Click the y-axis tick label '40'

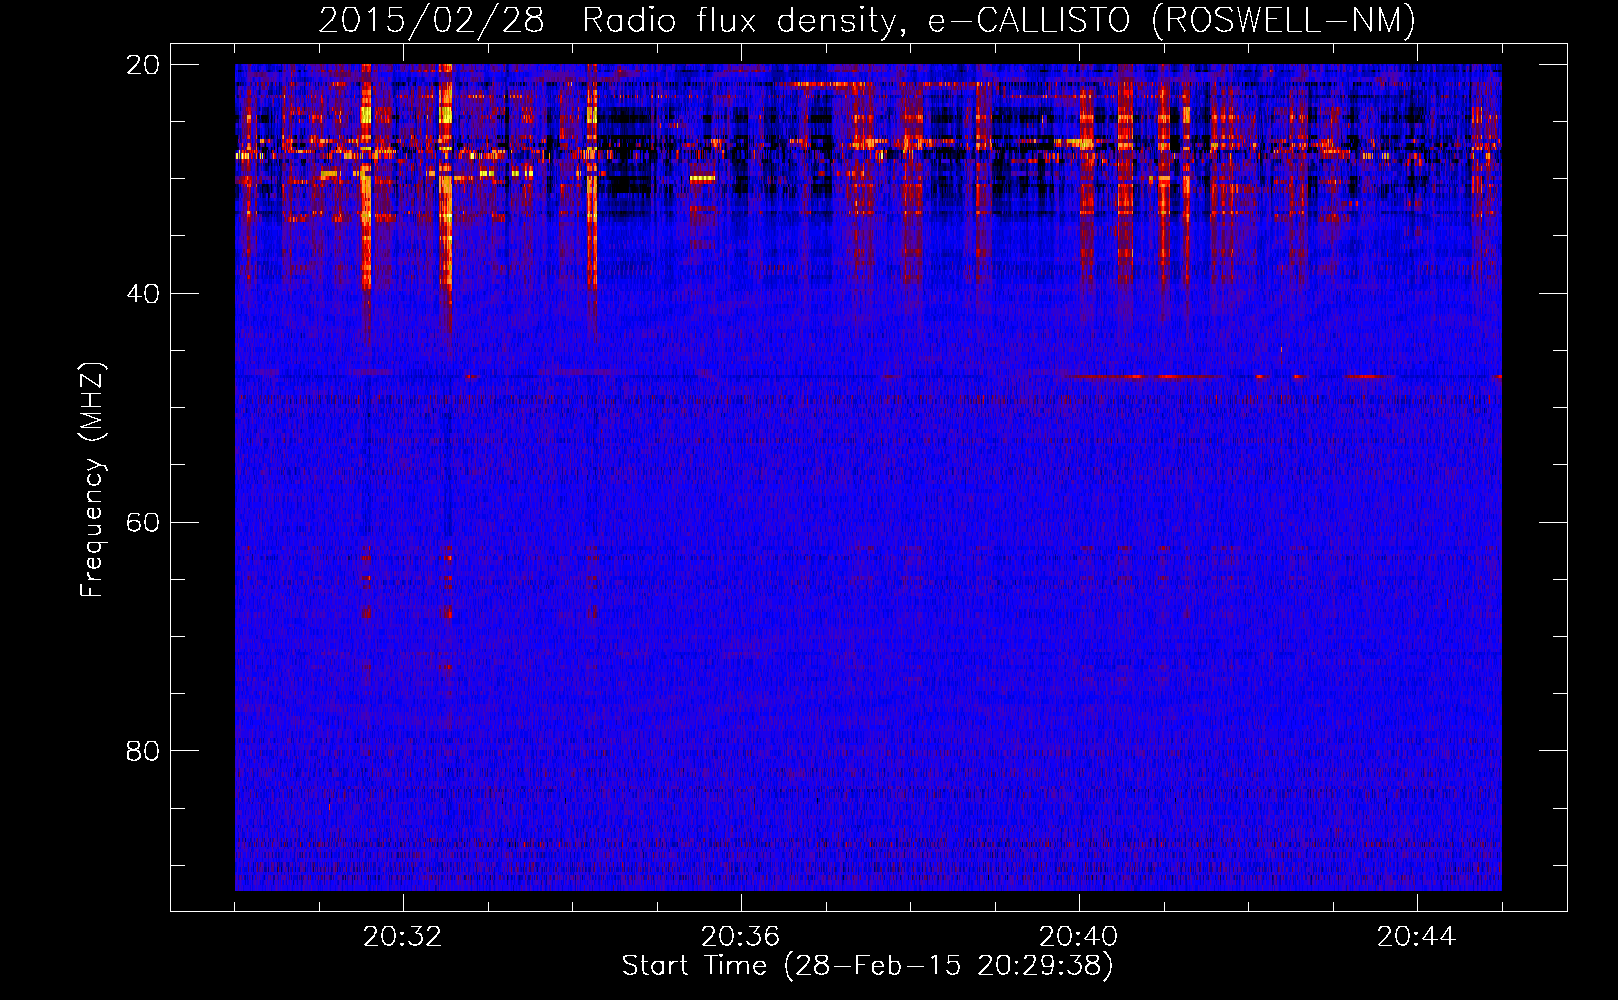coord(143,294)
